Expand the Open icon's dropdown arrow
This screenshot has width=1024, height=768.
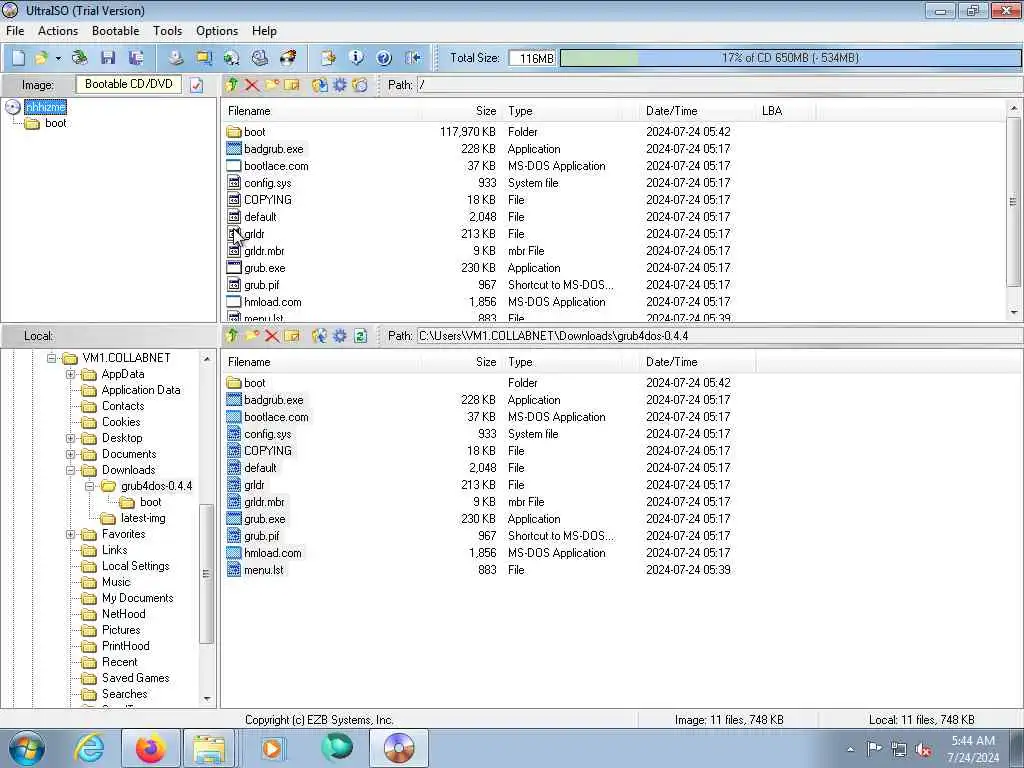click(58, 58)
